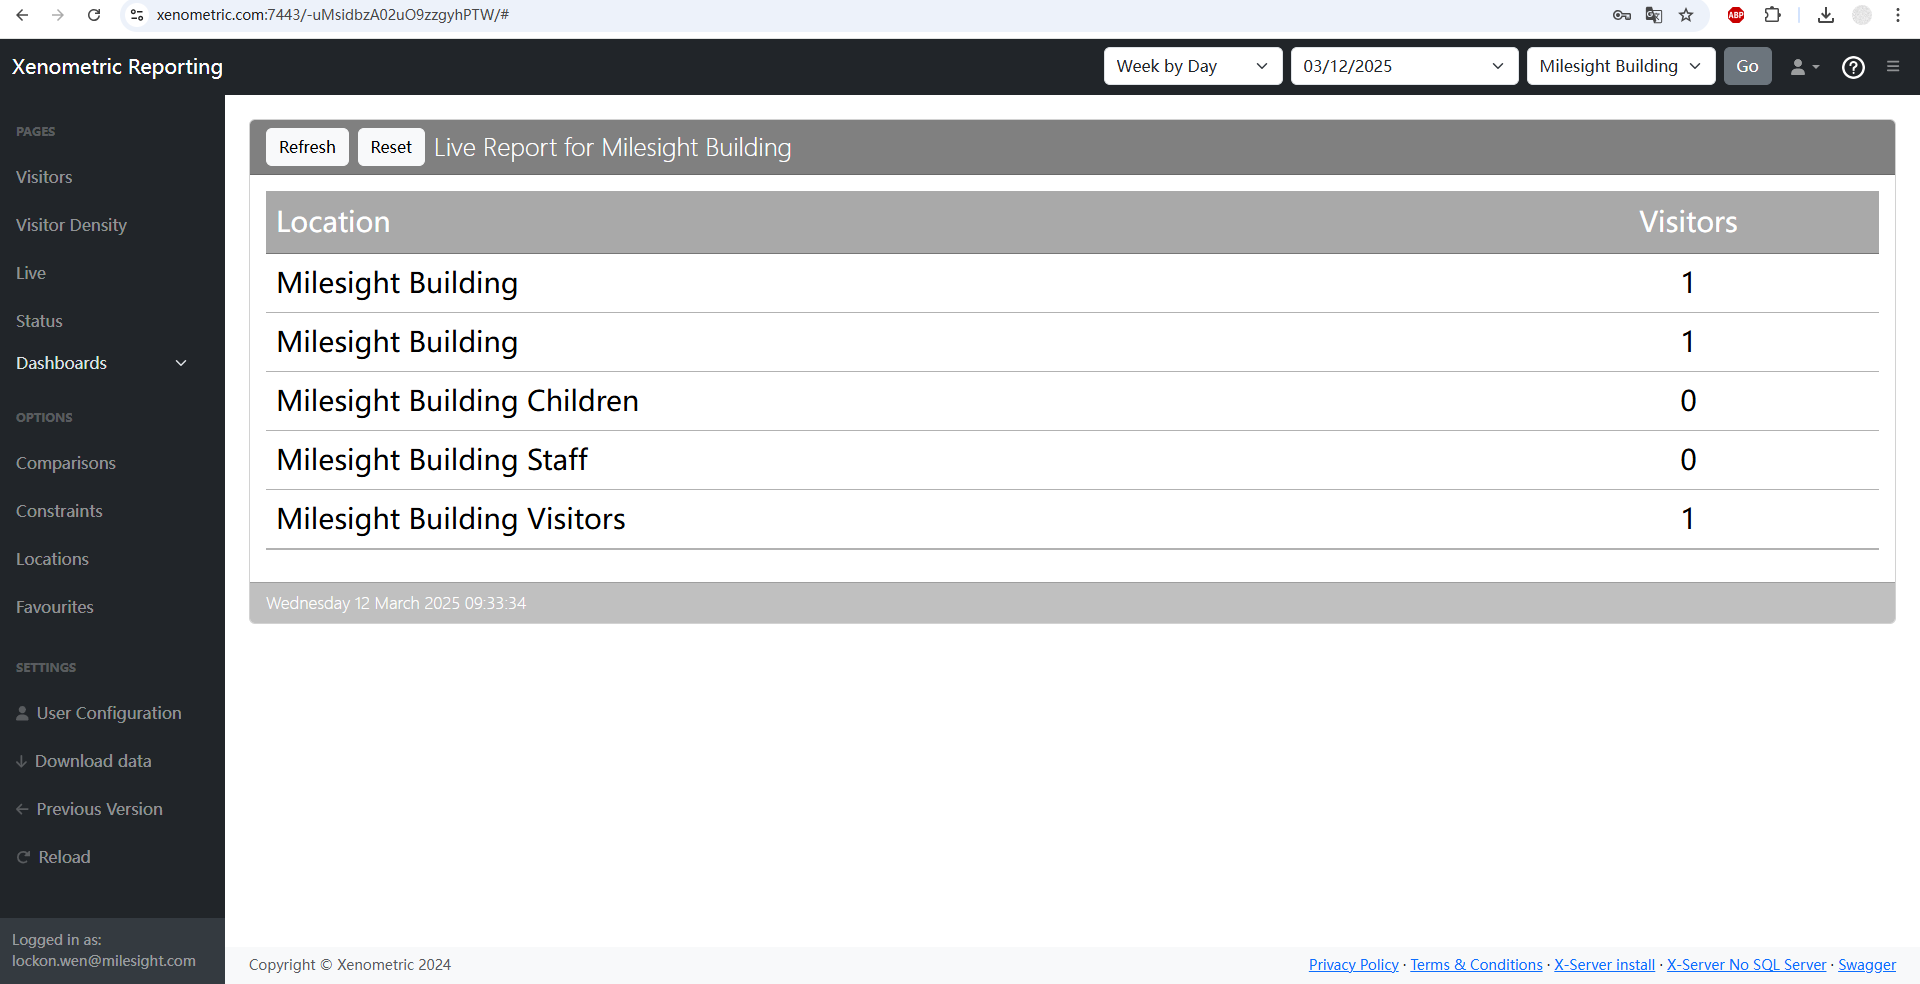Open the Terms & Conditions link

pos(1476,965)
